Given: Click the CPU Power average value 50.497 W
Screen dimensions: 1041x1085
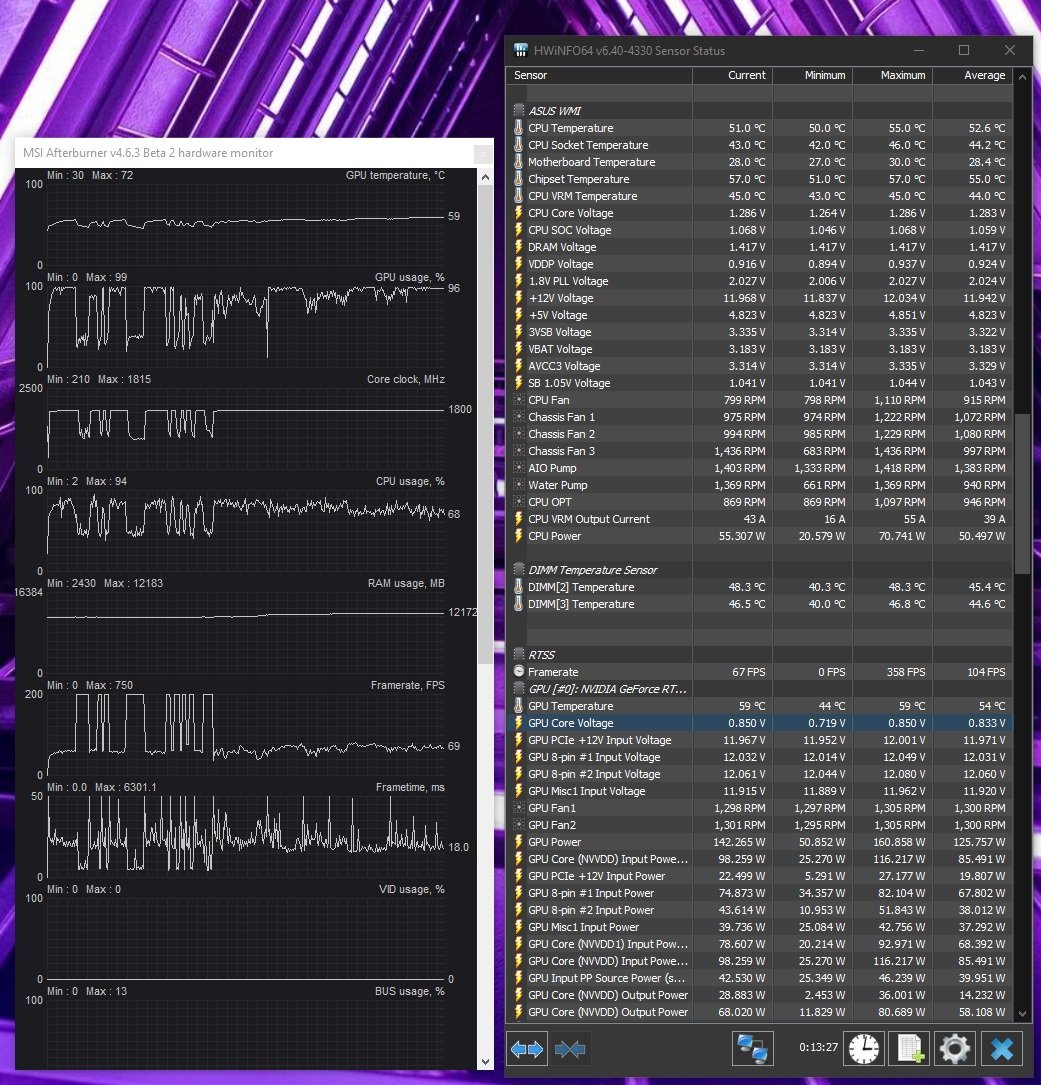Looking at the screenshot, I should pos(981,536).
